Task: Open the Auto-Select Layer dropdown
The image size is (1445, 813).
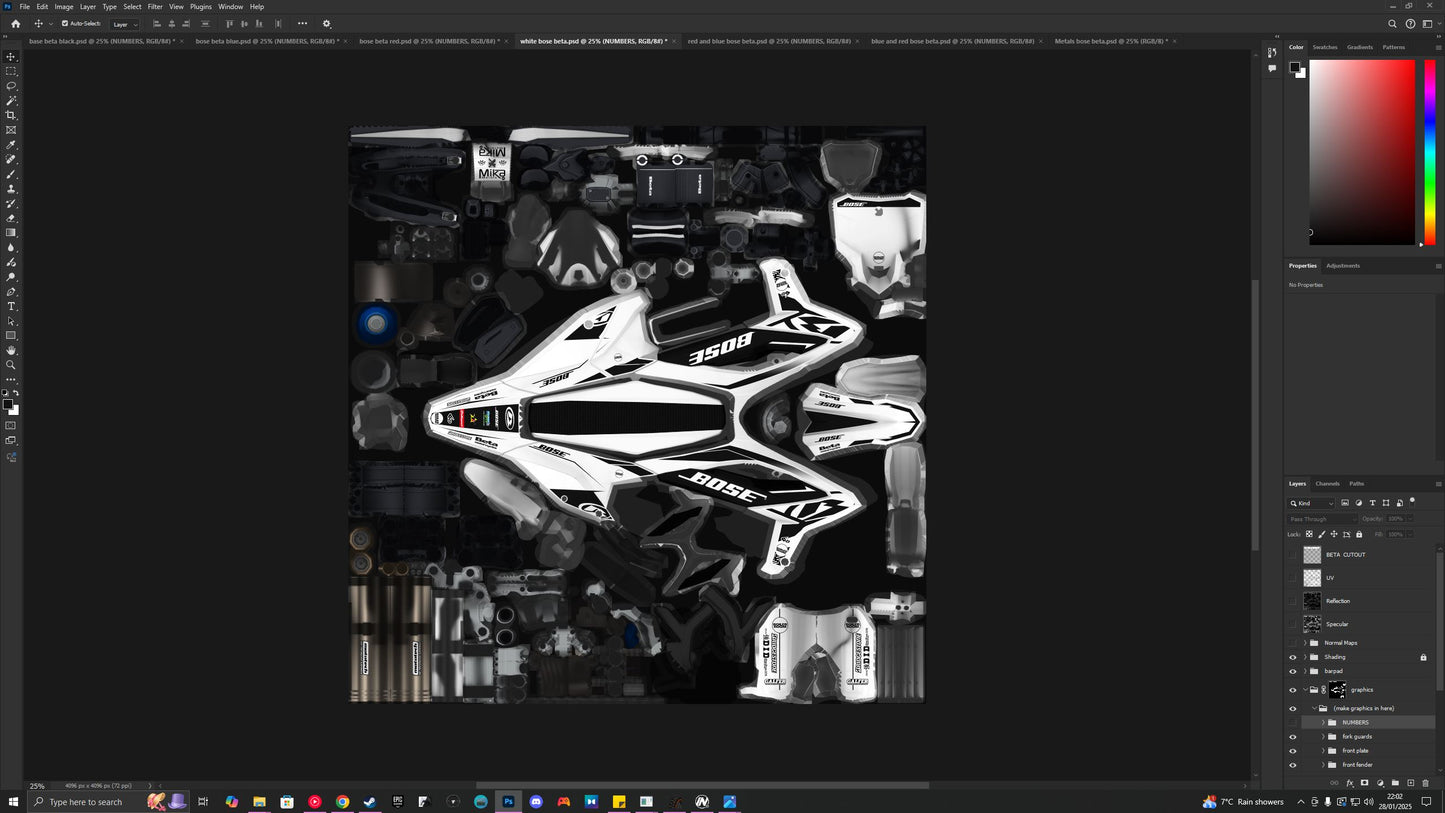Action: pos(124,24)
